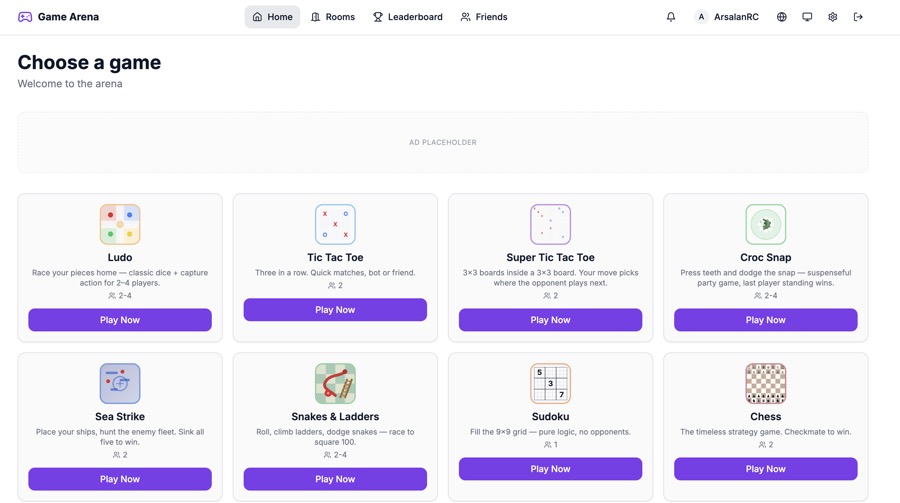This screenshot has width=900, height=503.
Task: Play Now on Tic Tac Toe
Action: click(x=335, y=309)
